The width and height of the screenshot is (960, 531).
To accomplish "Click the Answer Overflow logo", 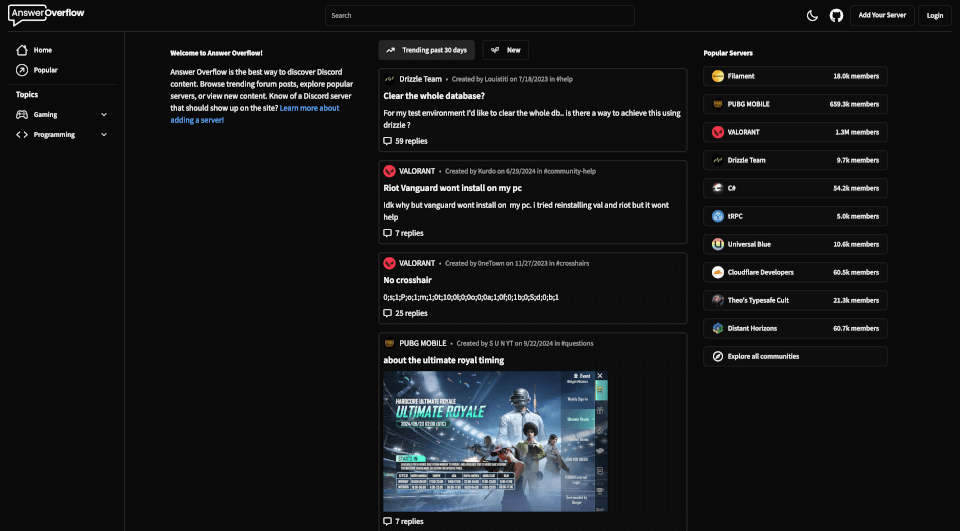I will pos(47,15).
